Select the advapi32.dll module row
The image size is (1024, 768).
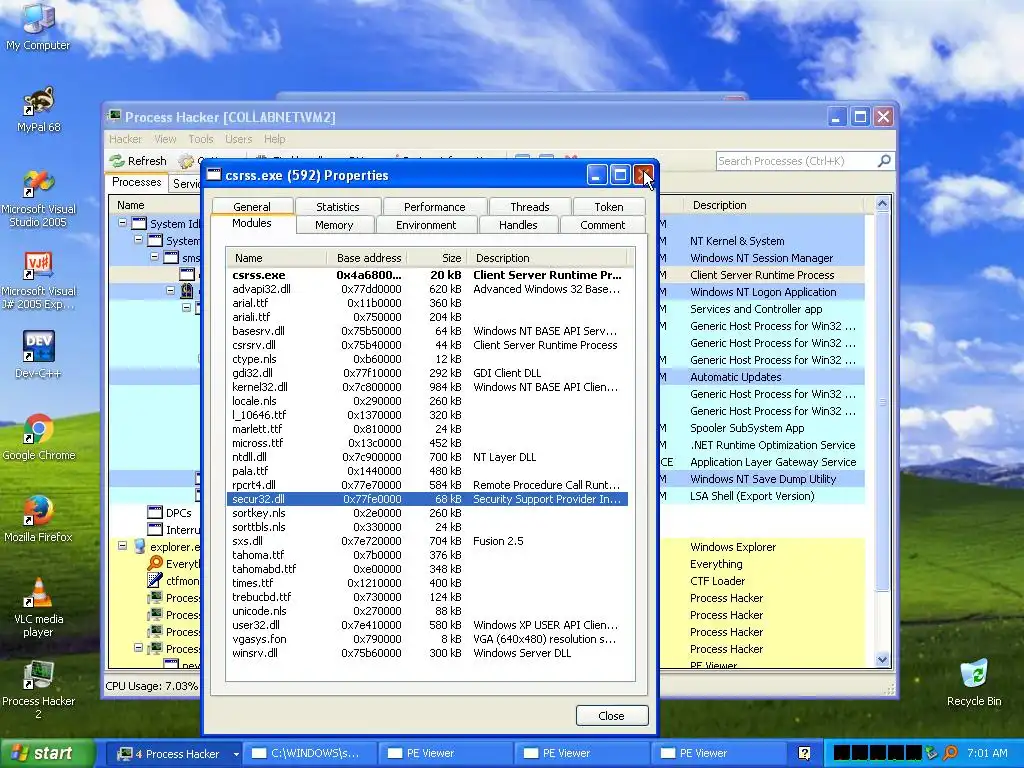click(x=427, y=289)
